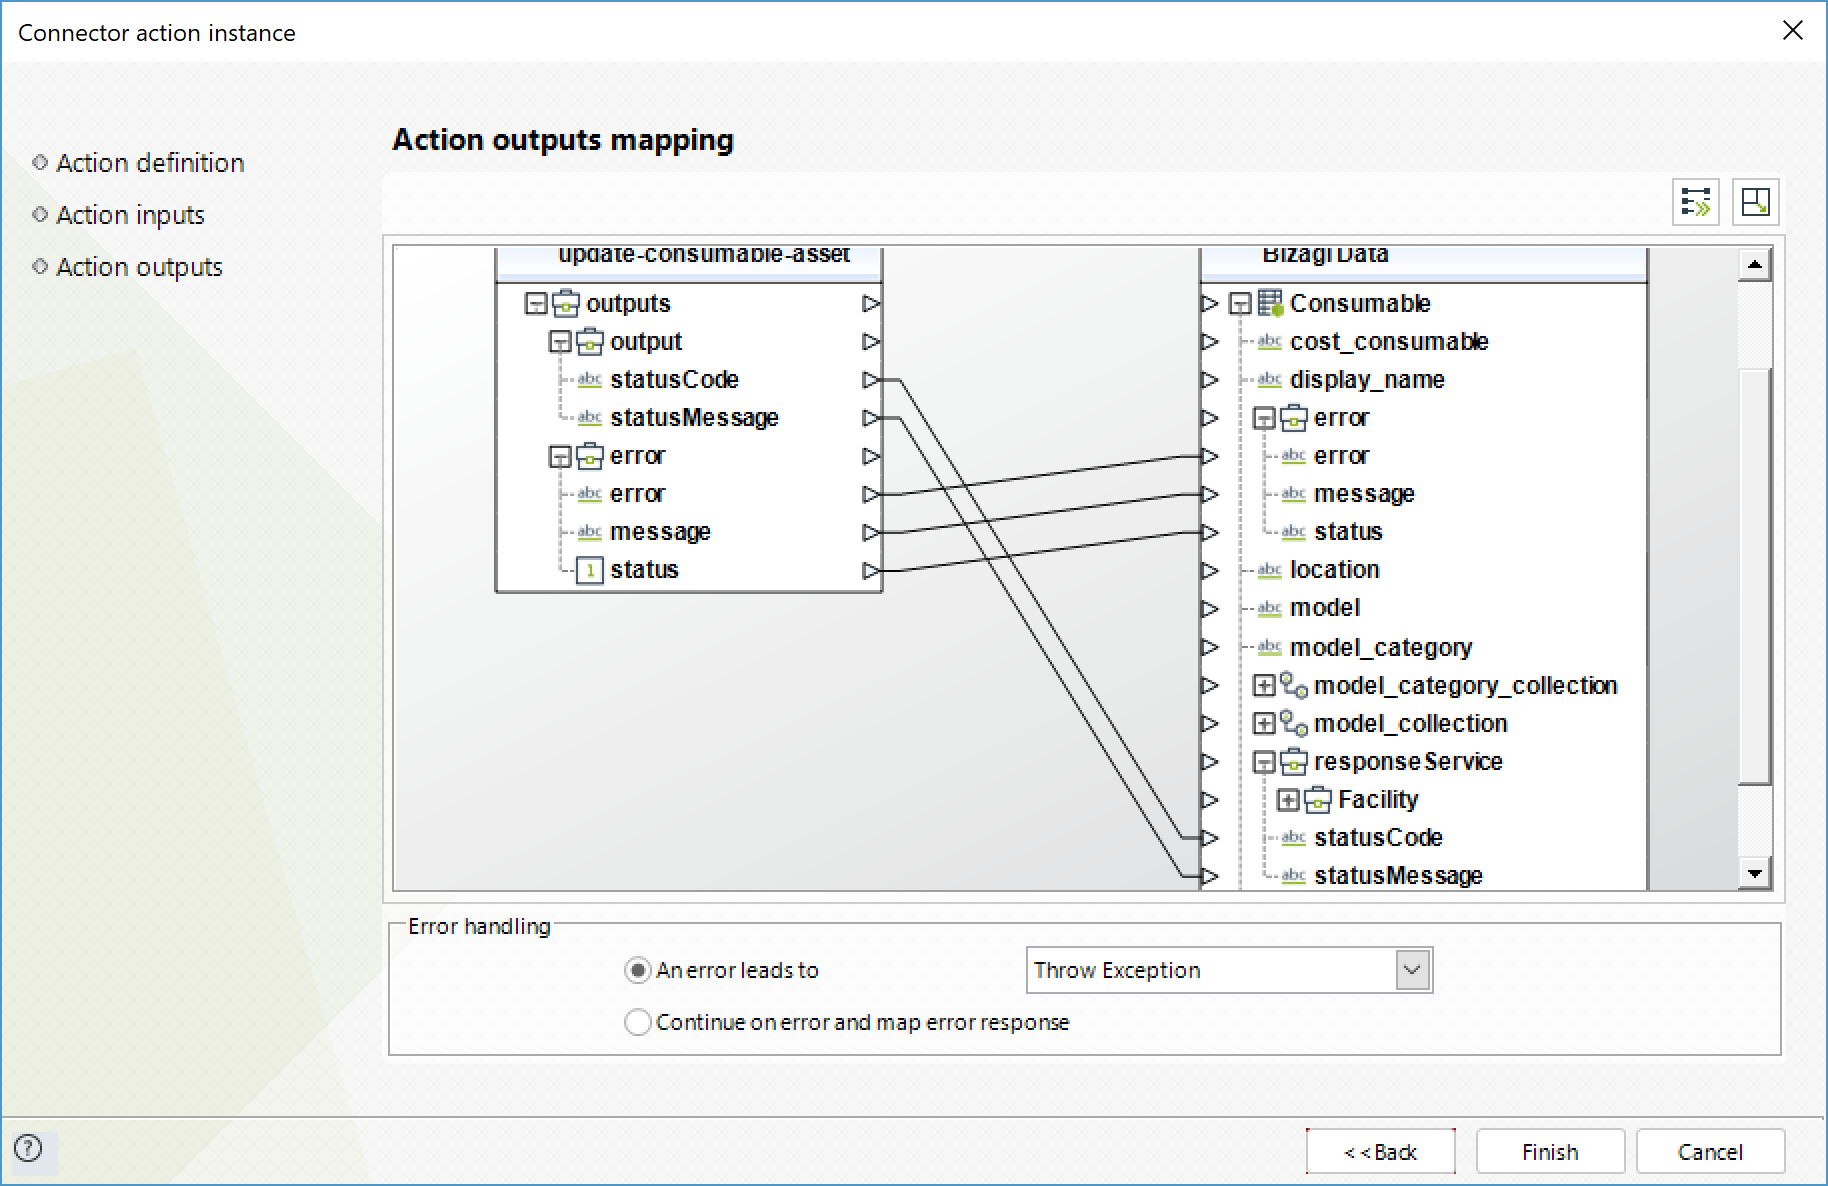Collapse the output child node
The image size is (1828, 1186).
560,342
